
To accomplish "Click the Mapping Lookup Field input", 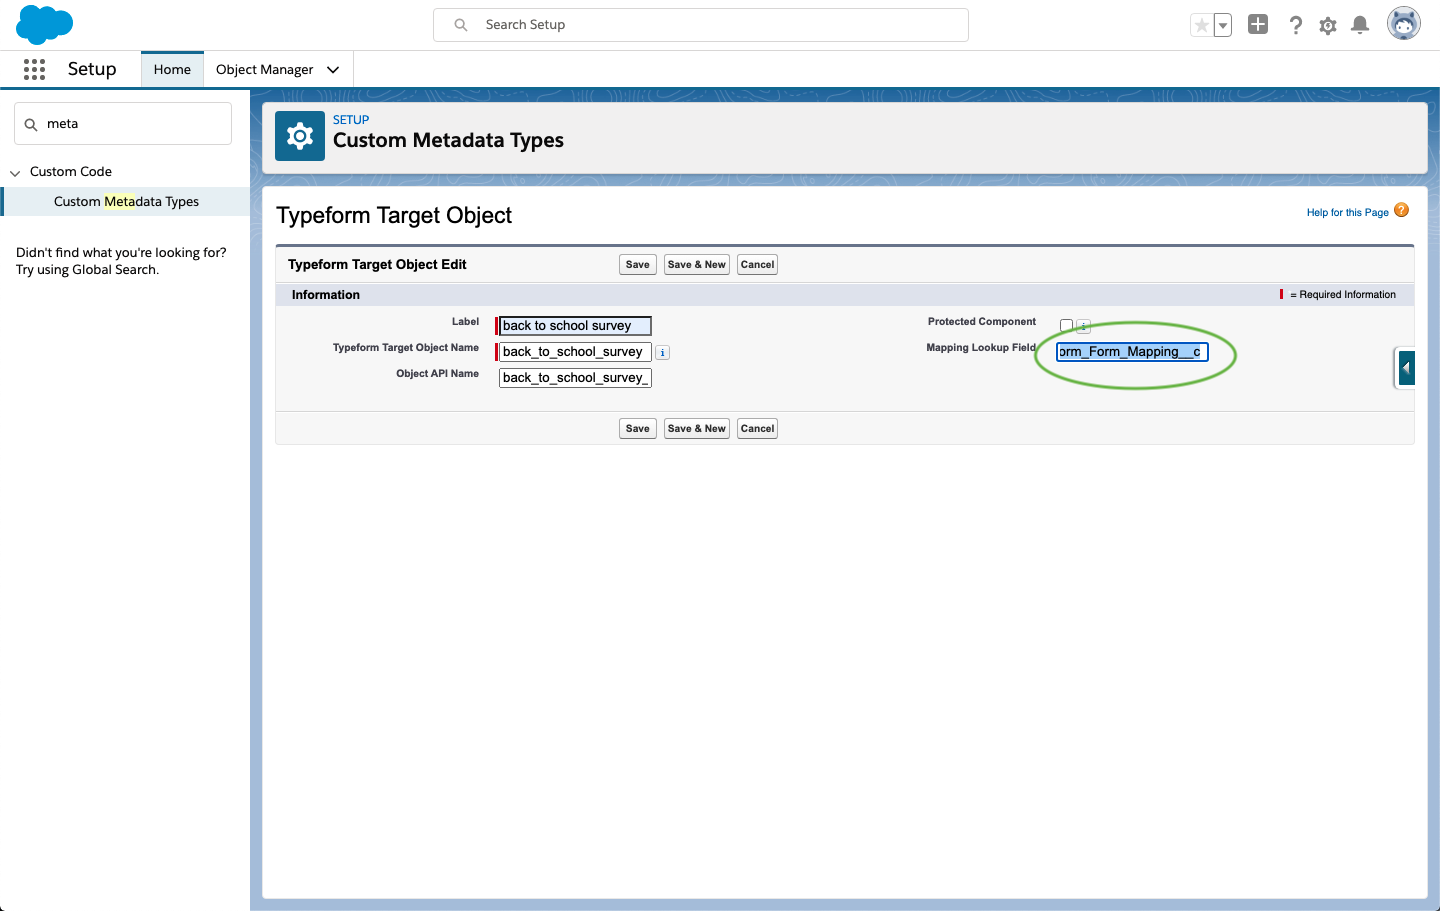I will pyautogui.click(x=1132, y=352).
